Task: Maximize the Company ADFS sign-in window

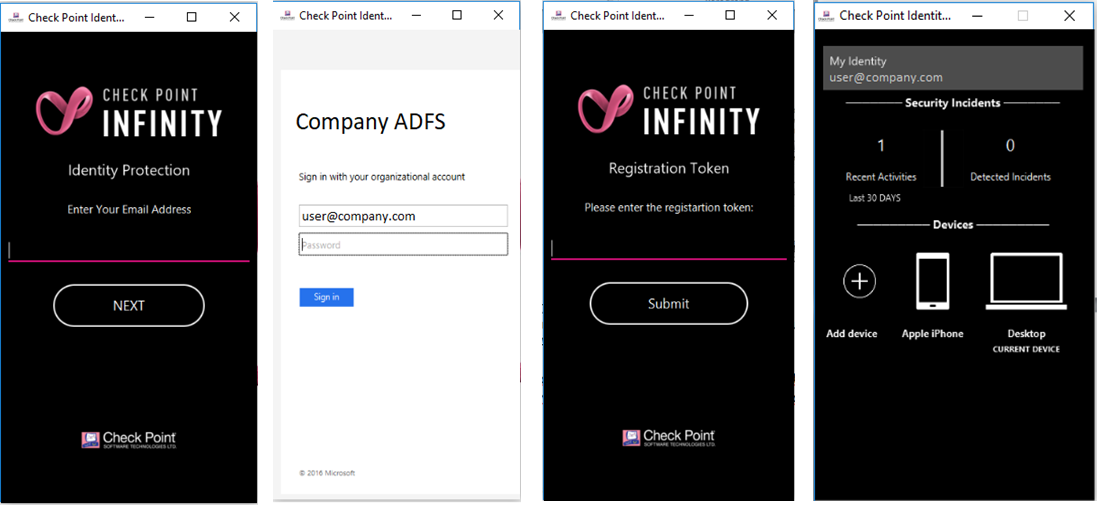Action: pos(457,15)
